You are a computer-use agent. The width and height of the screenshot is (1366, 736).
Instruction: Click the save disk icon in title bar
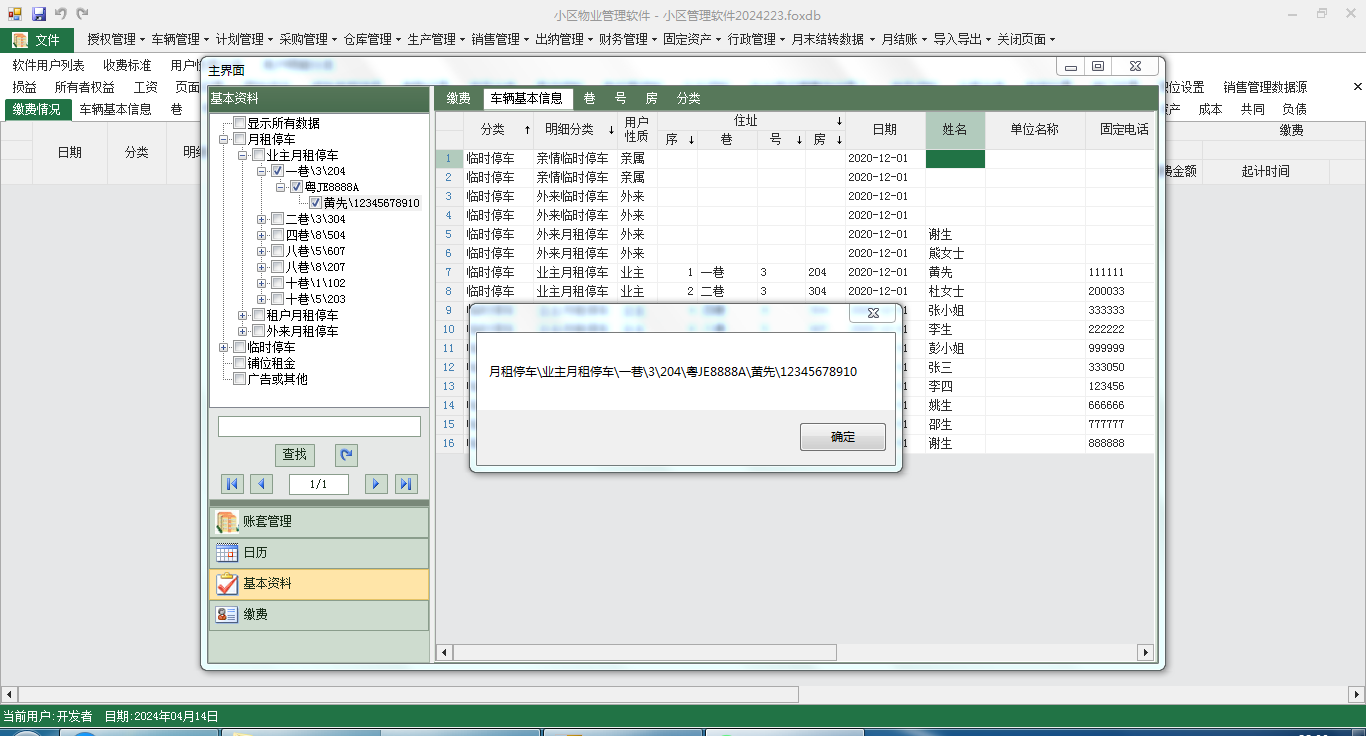(x=39, y=14)
